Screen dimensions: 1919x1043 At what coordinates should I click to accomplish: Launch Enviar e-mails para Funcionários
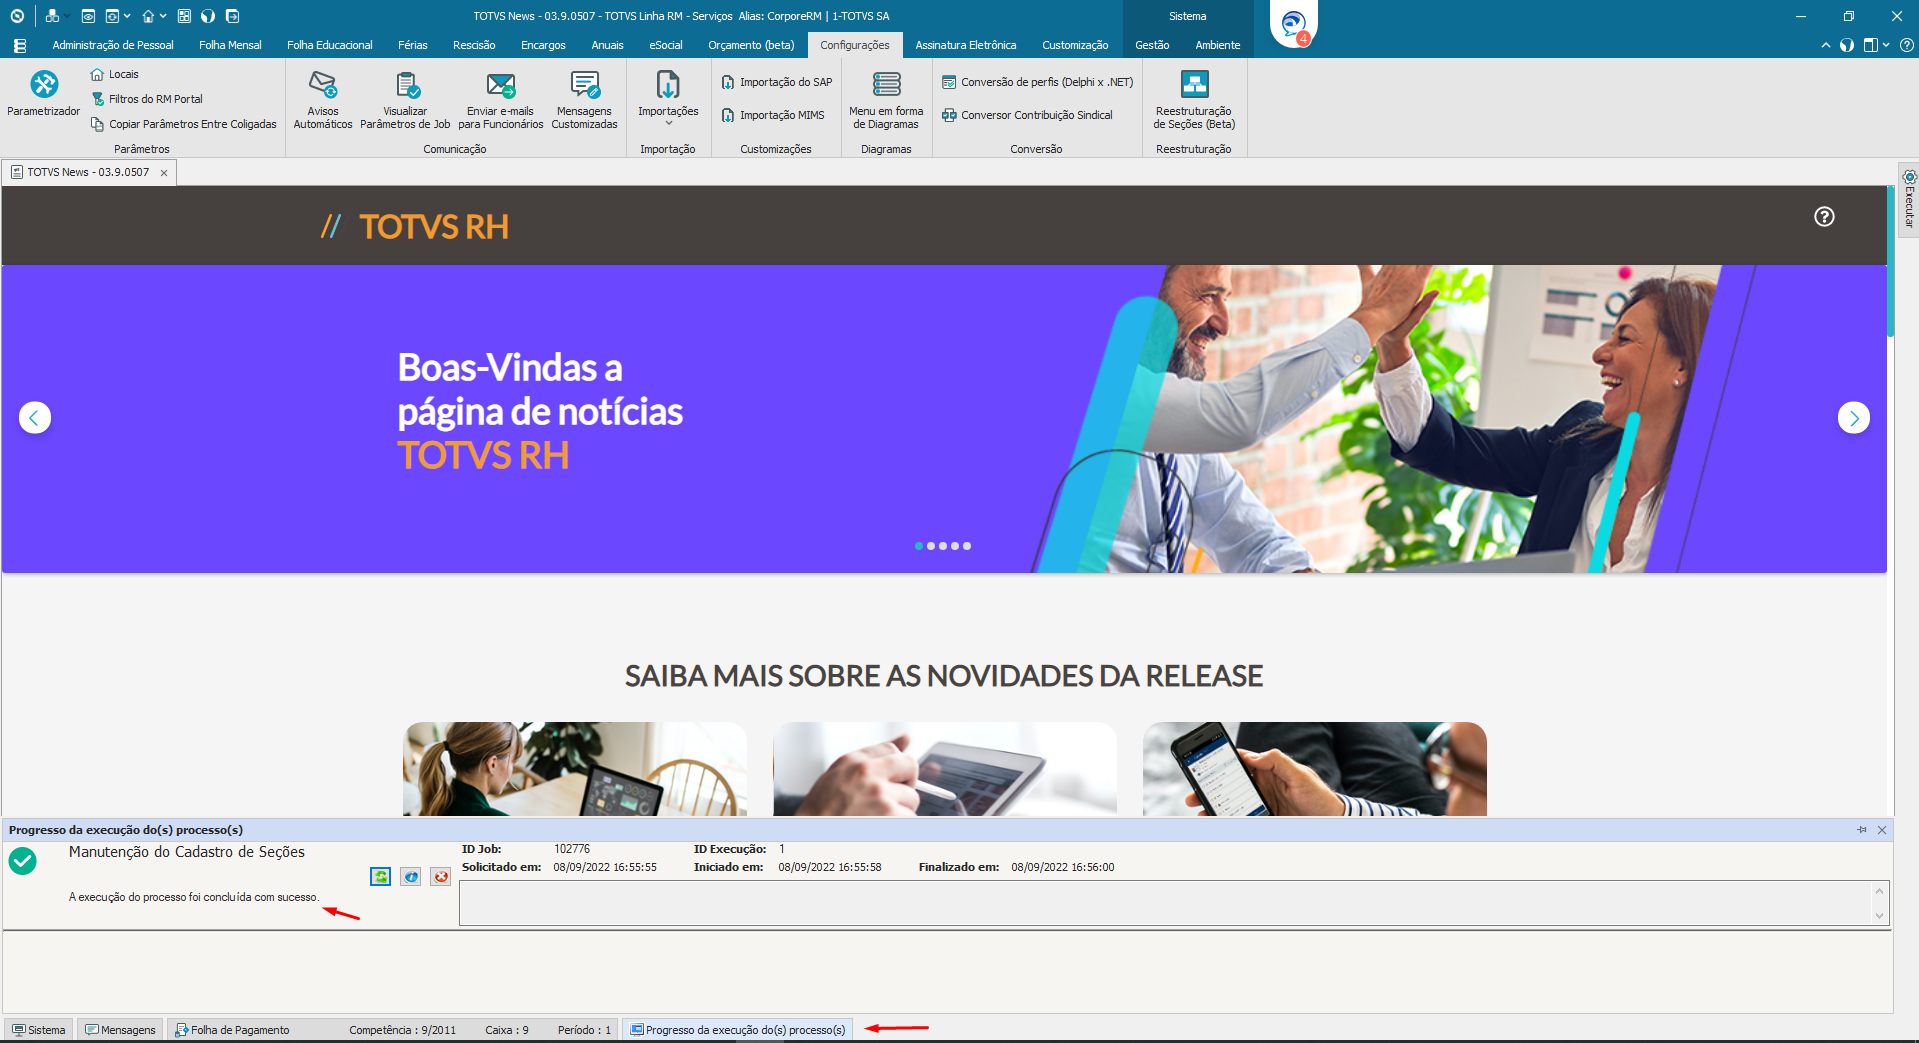tap(500, 100)
